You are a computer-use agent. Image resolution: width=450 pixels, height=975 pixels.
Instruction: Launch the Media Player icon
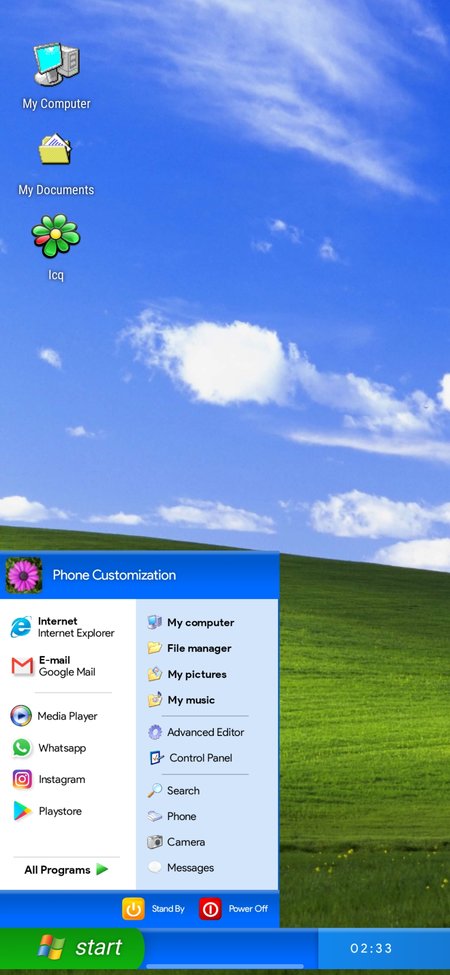pyautogui.click(x=21, y=716)
